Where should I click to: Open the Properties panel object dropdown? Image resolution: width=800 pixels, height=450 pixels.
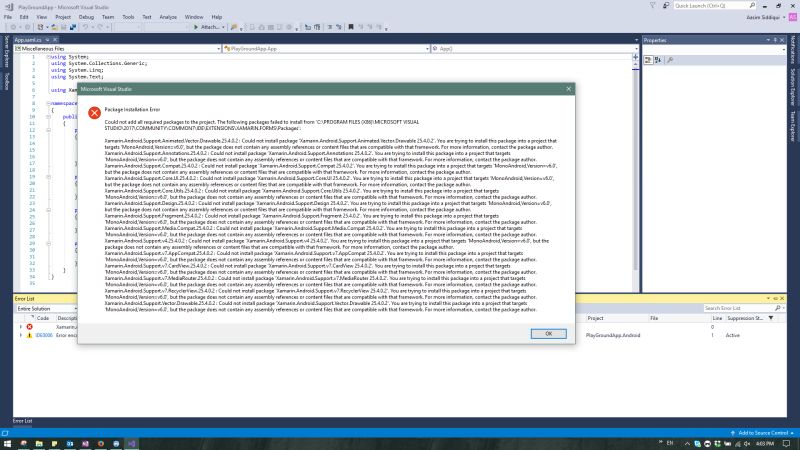(x=714, y=49)
